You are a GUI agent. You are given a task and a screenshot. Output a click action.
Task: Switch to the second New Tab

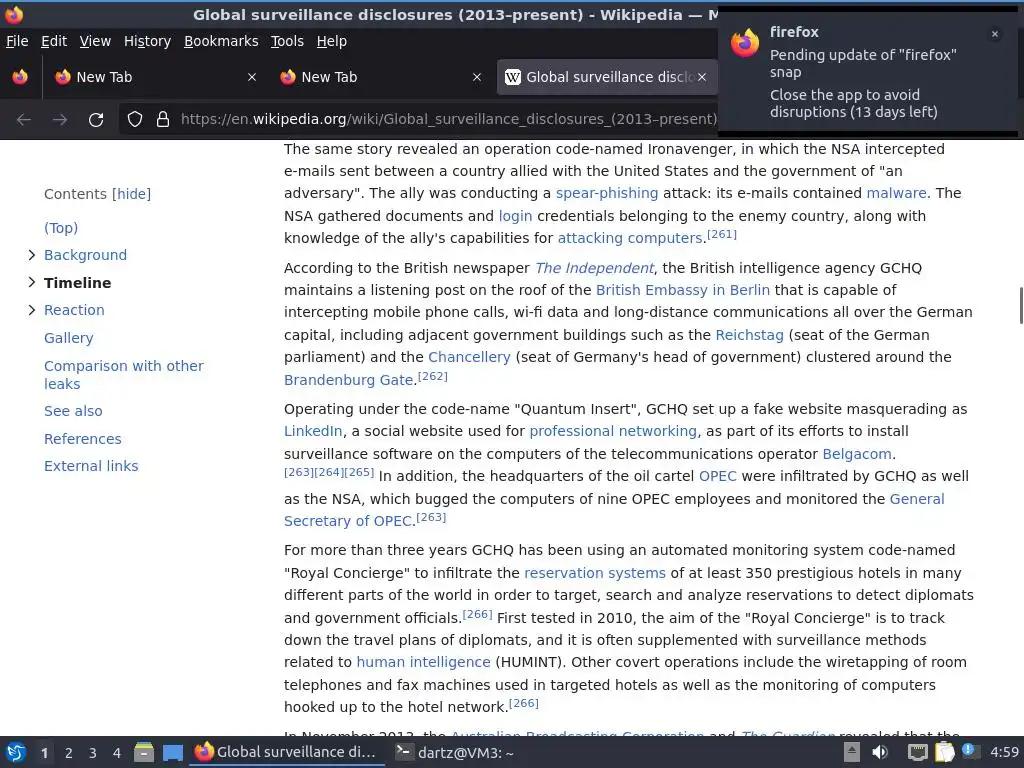click(381, 77)
